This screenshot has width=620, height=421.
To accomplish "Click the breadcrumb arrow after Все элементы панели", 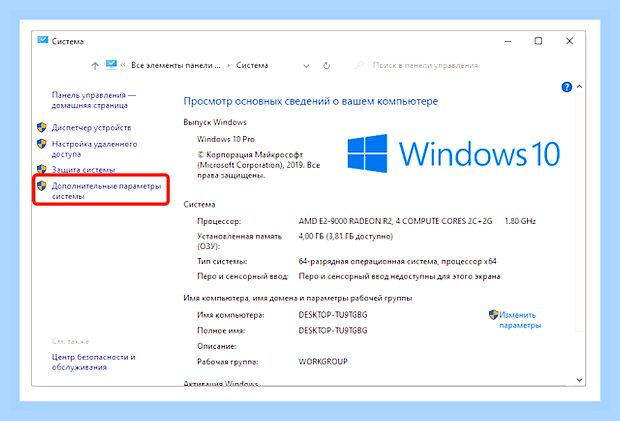I will [x=228, y=66].
